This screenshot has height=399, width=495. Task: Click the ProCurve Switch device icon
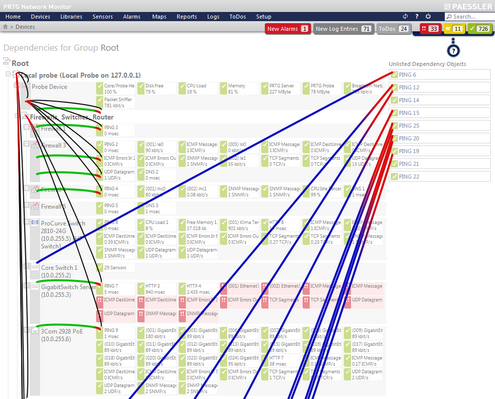[35, 222]
